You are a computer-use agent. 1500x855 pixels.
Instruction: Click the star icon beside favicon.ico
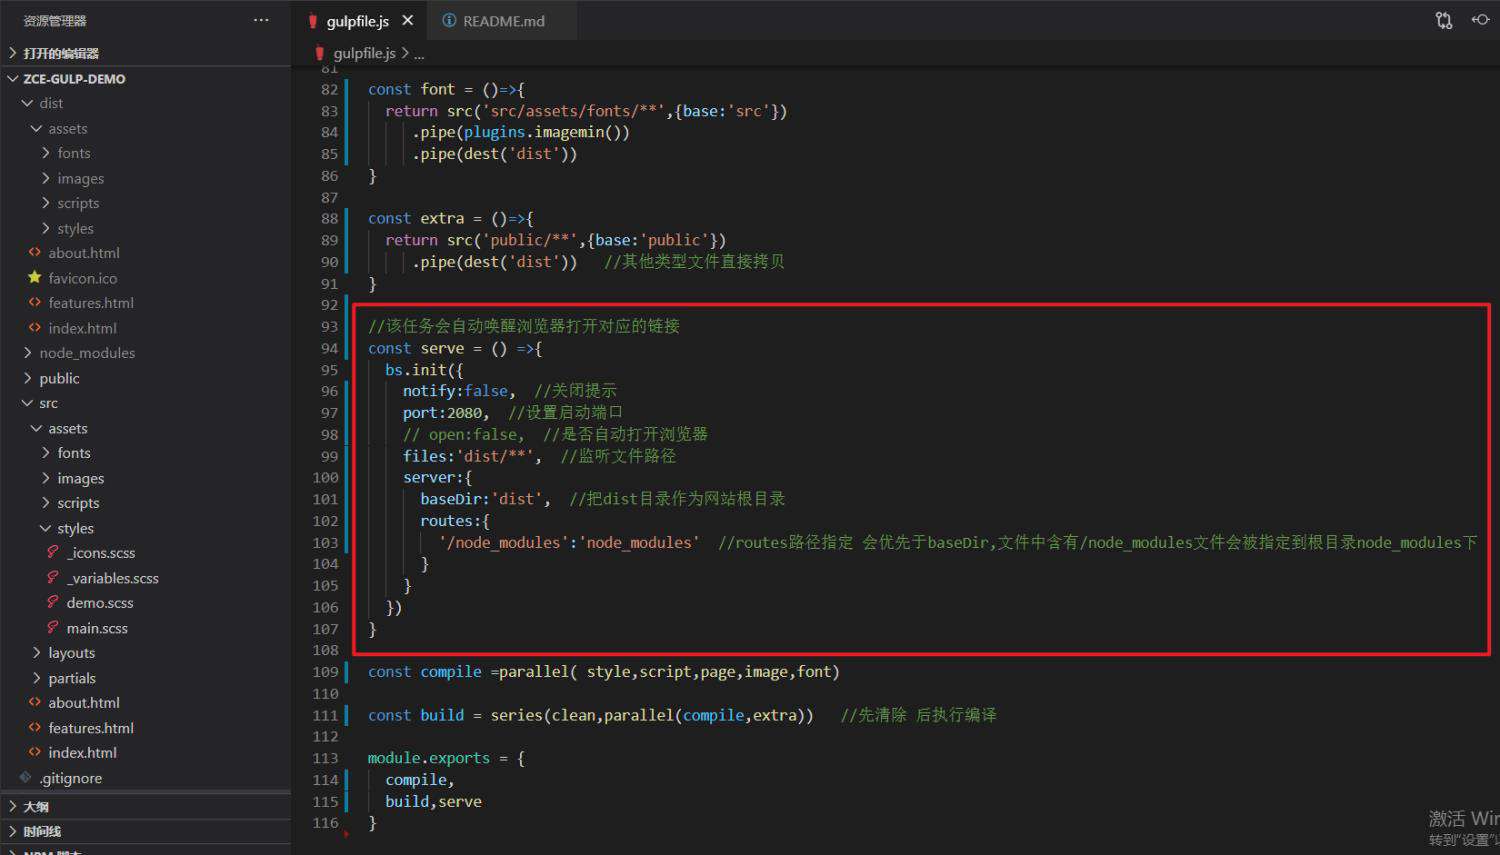(35, 277)
